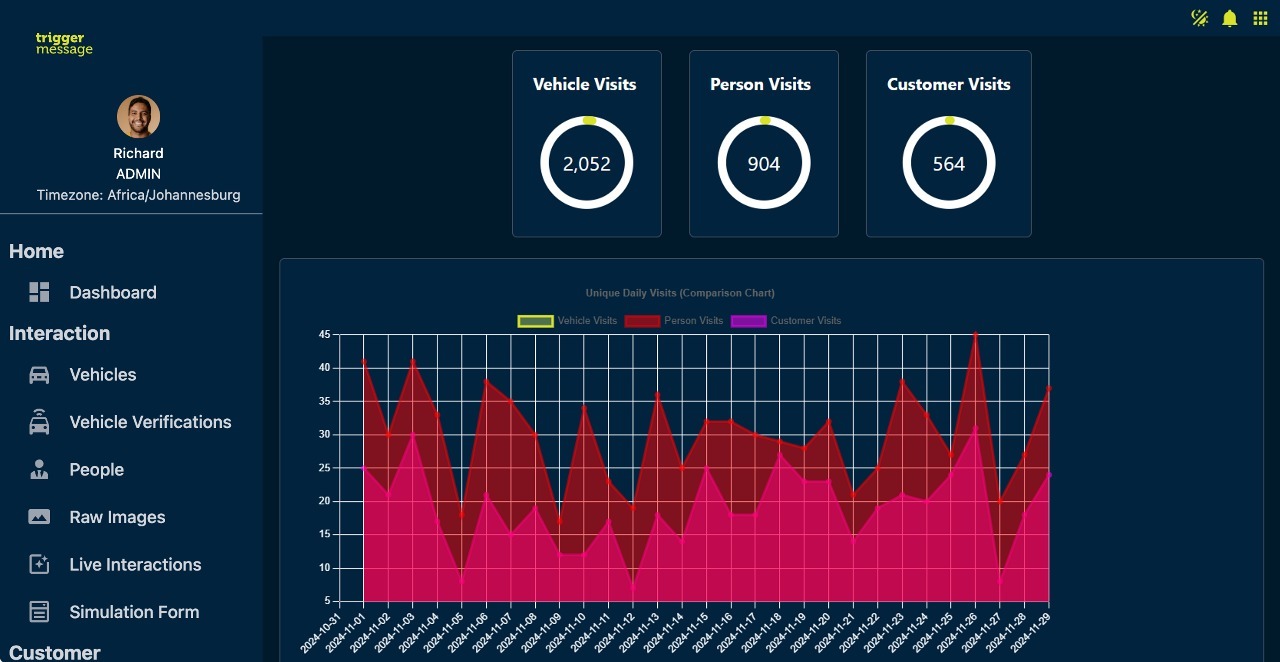The width and height of the screenshot is (1280, 662).
Task: Open the apps grid menu
Action: pos(1260,18)
